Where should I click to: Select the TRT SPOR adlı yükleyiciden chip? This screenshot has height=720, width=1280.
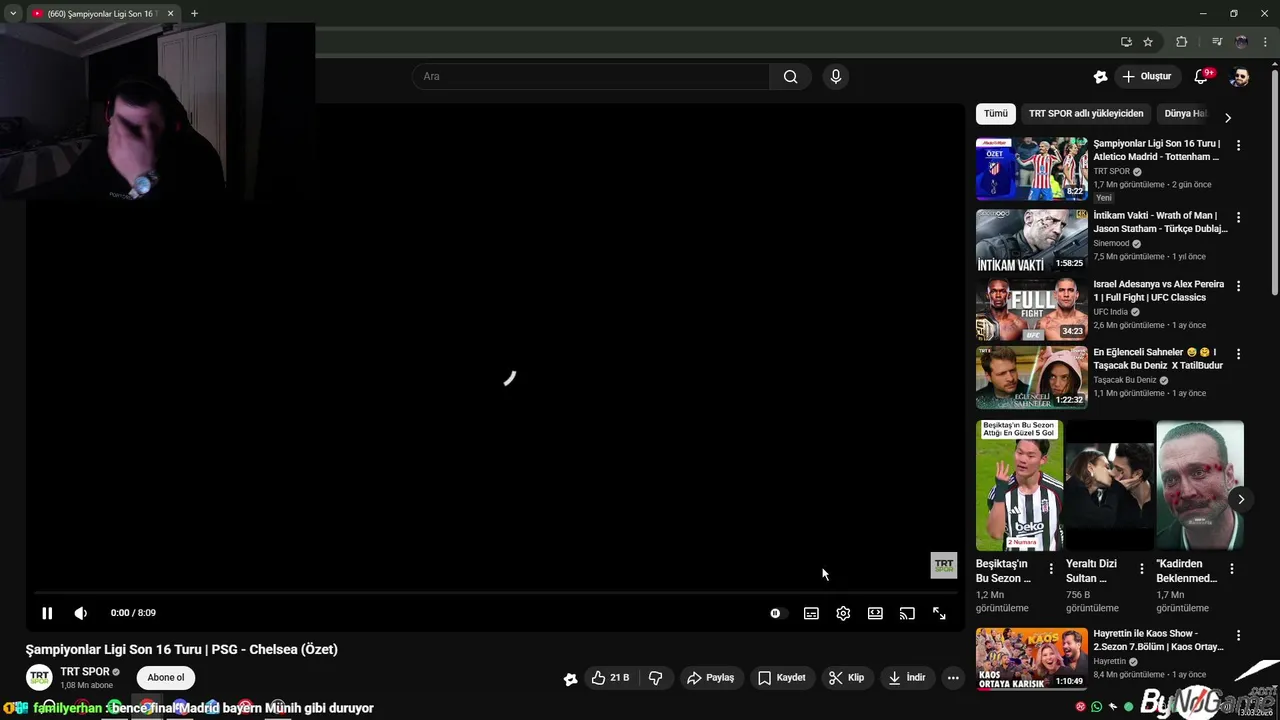pos(1086,114)
